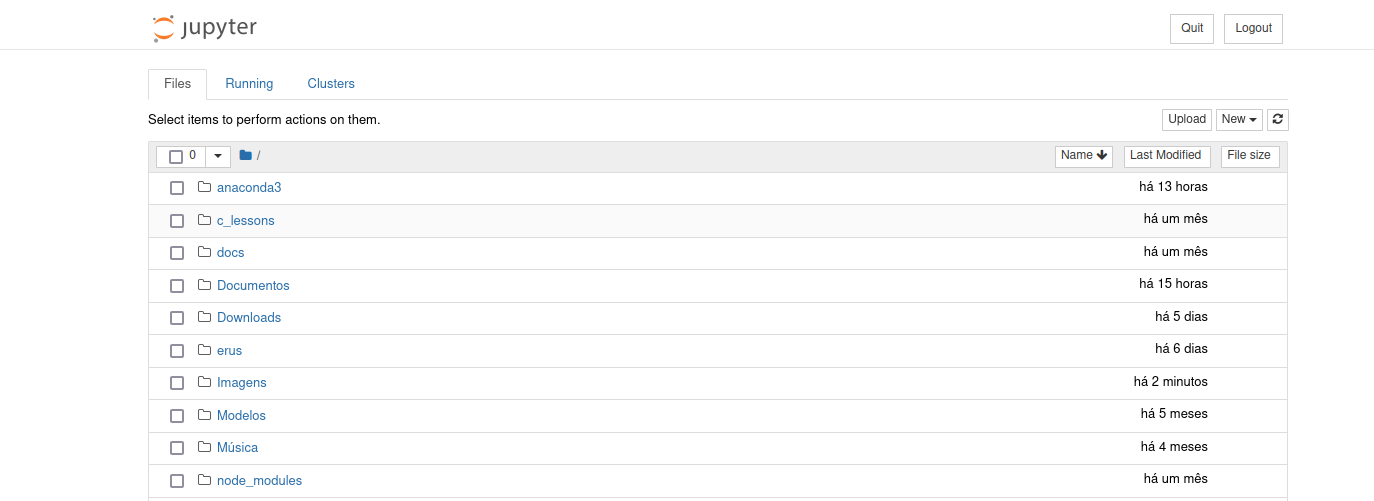Refresh the notebook file list

point(1278,120)
